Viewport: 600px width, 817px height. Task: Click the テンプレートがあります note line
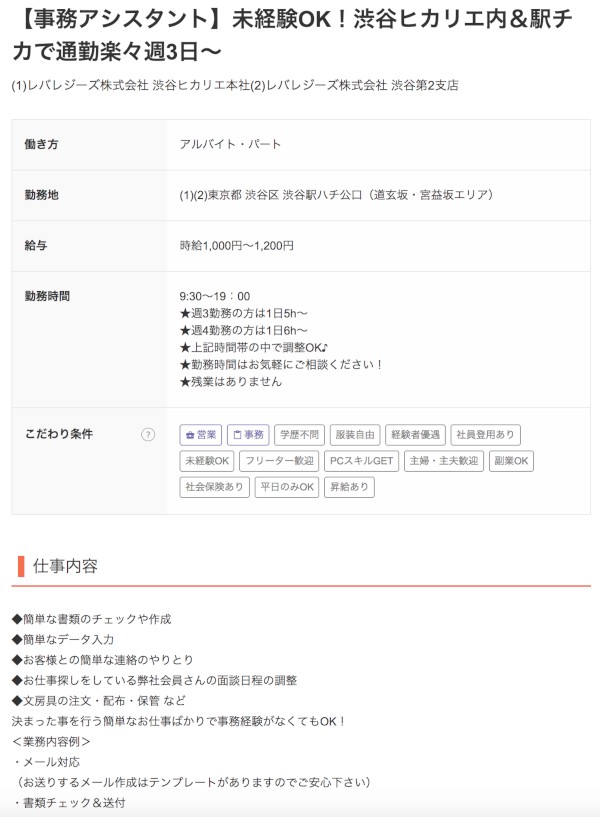tap(193, 782)
